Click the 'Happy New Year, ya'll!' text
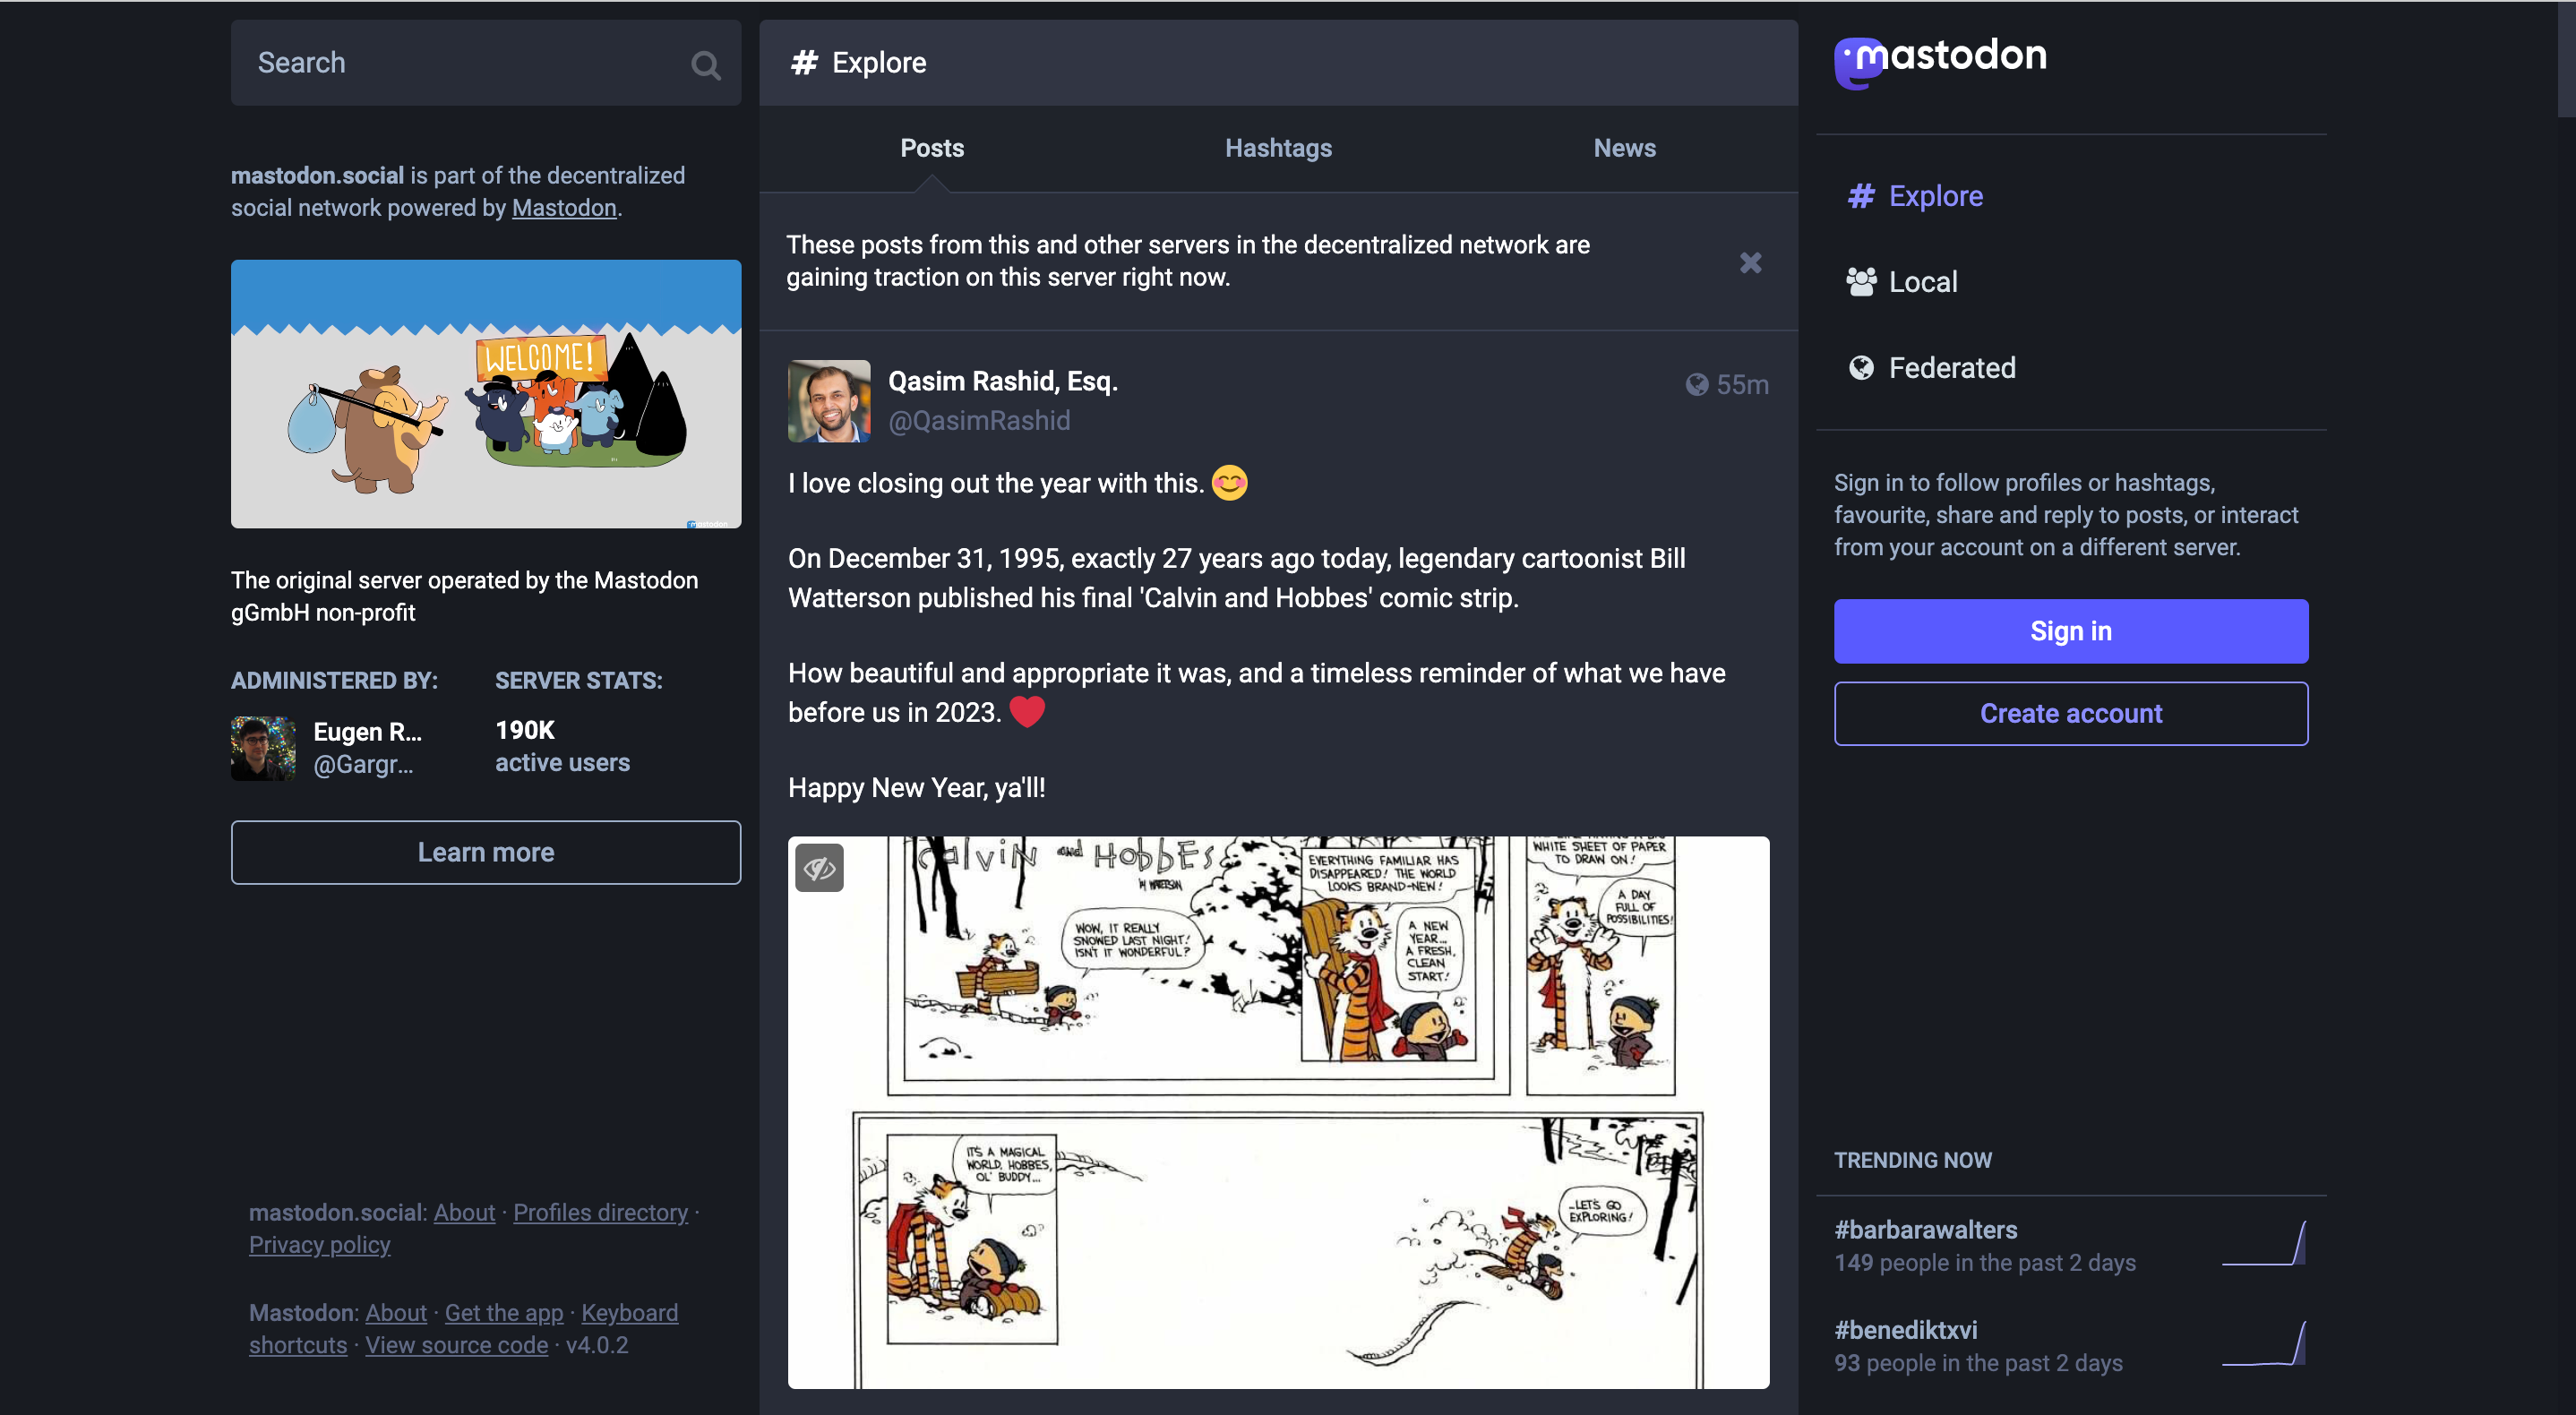The width and height of the screenshot is (2576, 1415). pos(916,788)
